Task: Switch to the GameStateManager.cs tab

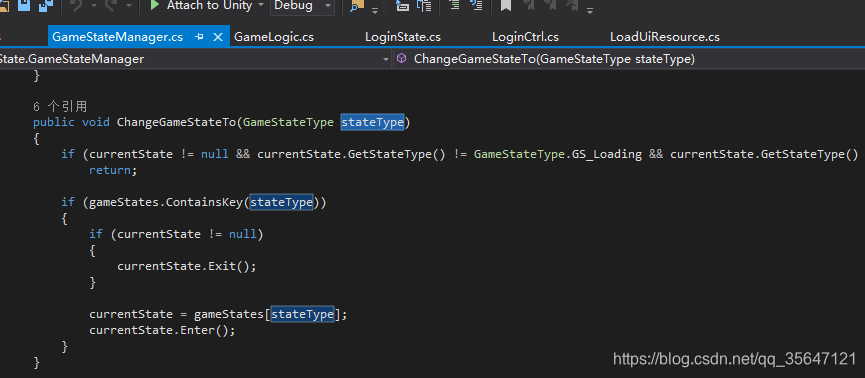Action: coord(117,37)
